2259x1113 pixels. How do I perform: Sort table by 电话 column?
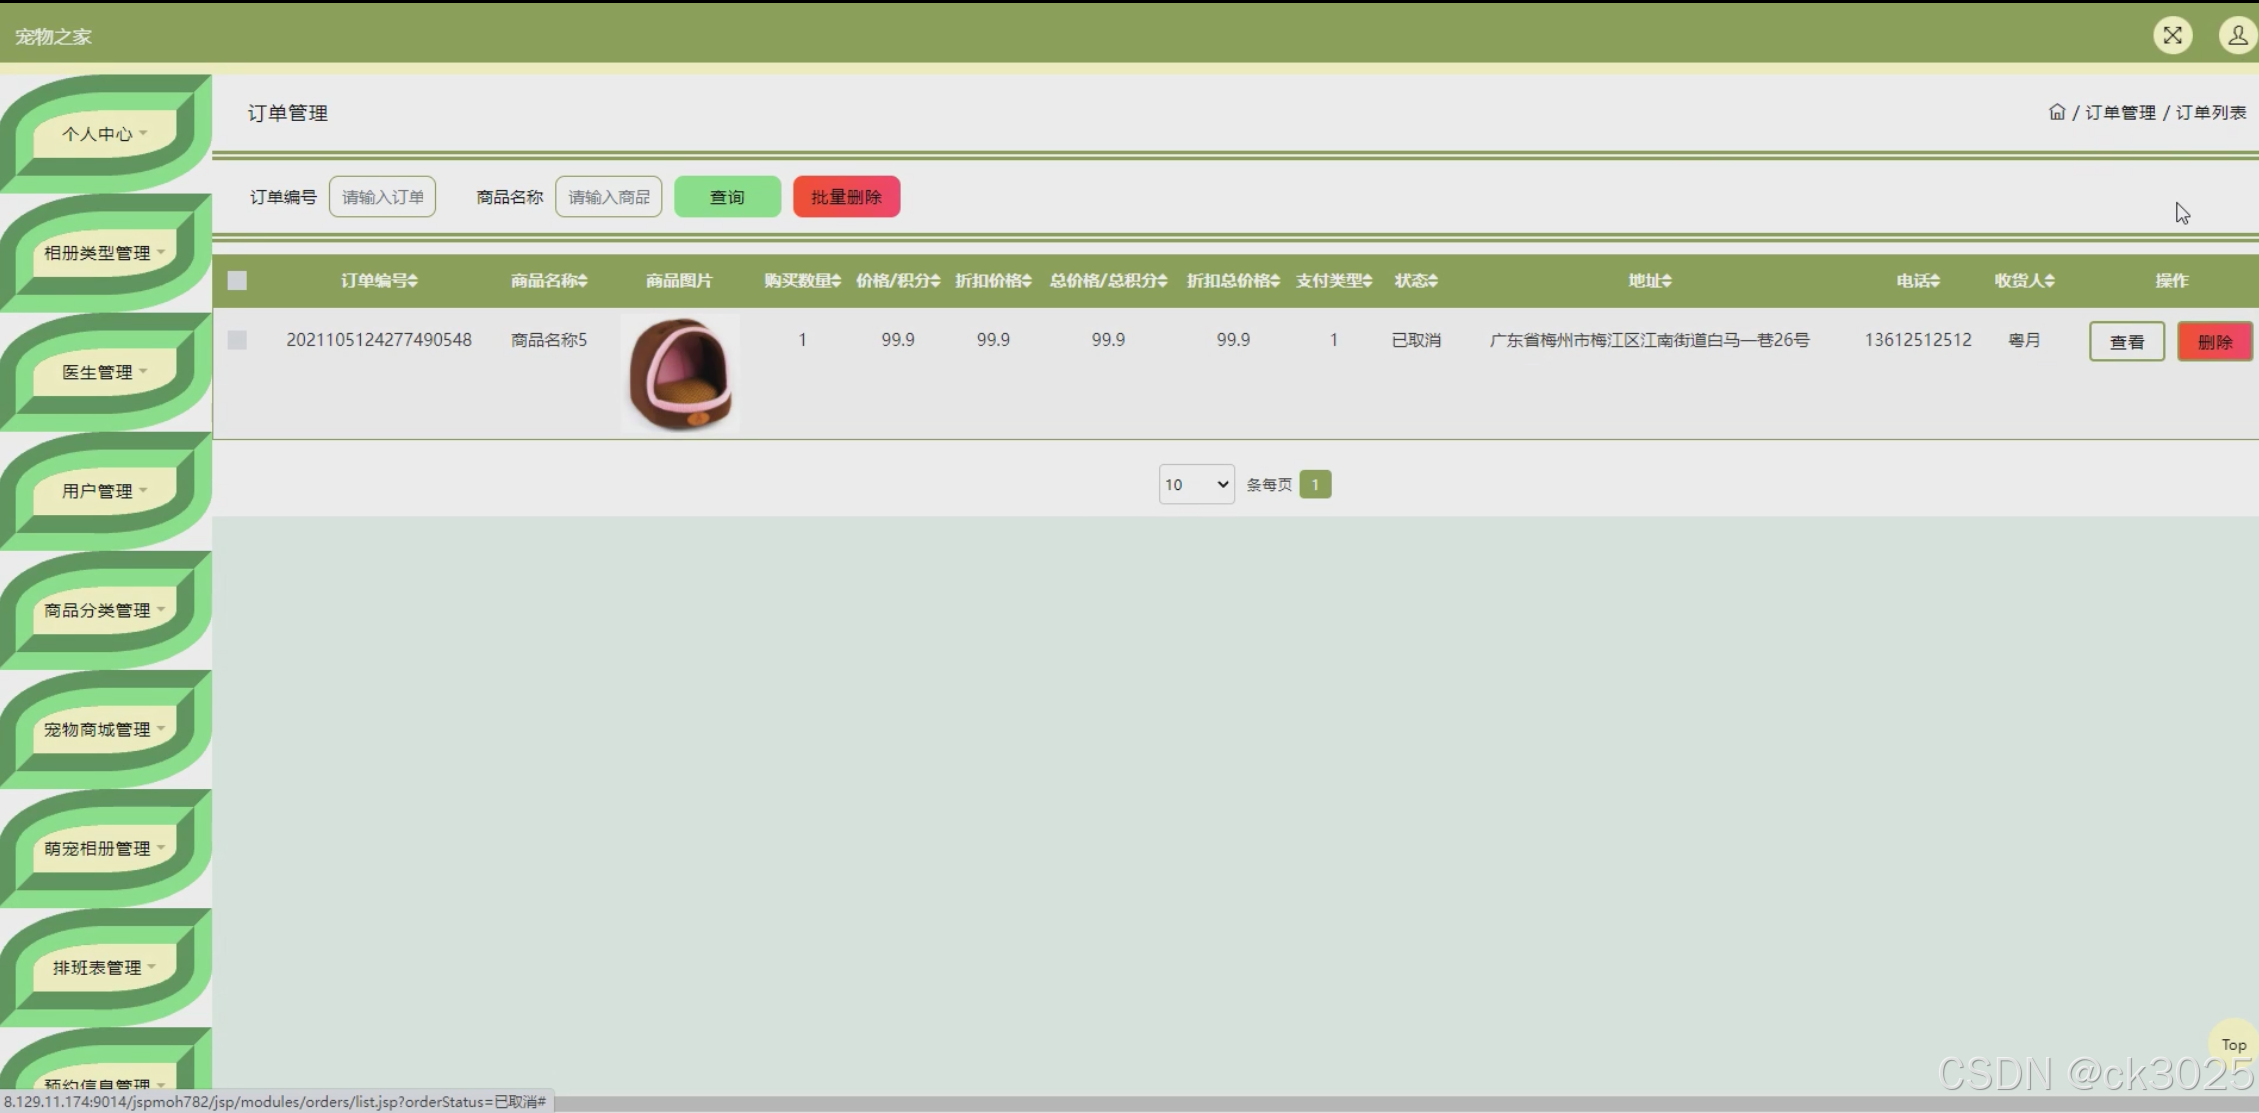(x=1917, y=281)
